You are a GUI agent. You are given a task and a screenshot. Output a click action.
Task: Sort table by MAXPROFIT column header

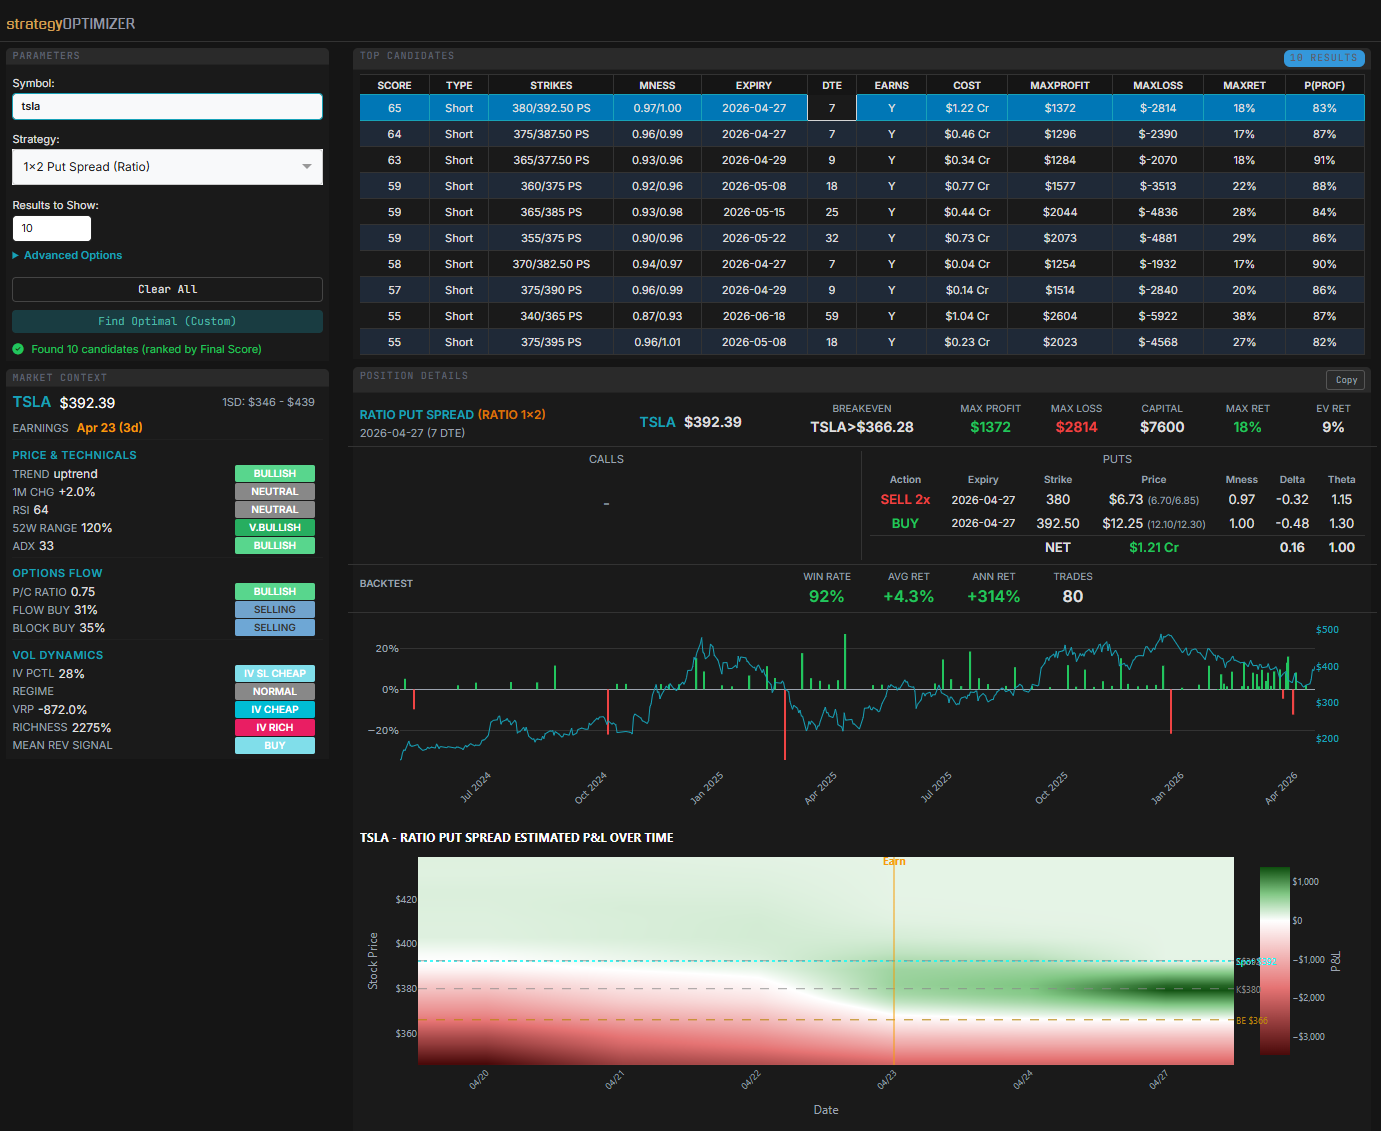click(x=1060, y=85)
